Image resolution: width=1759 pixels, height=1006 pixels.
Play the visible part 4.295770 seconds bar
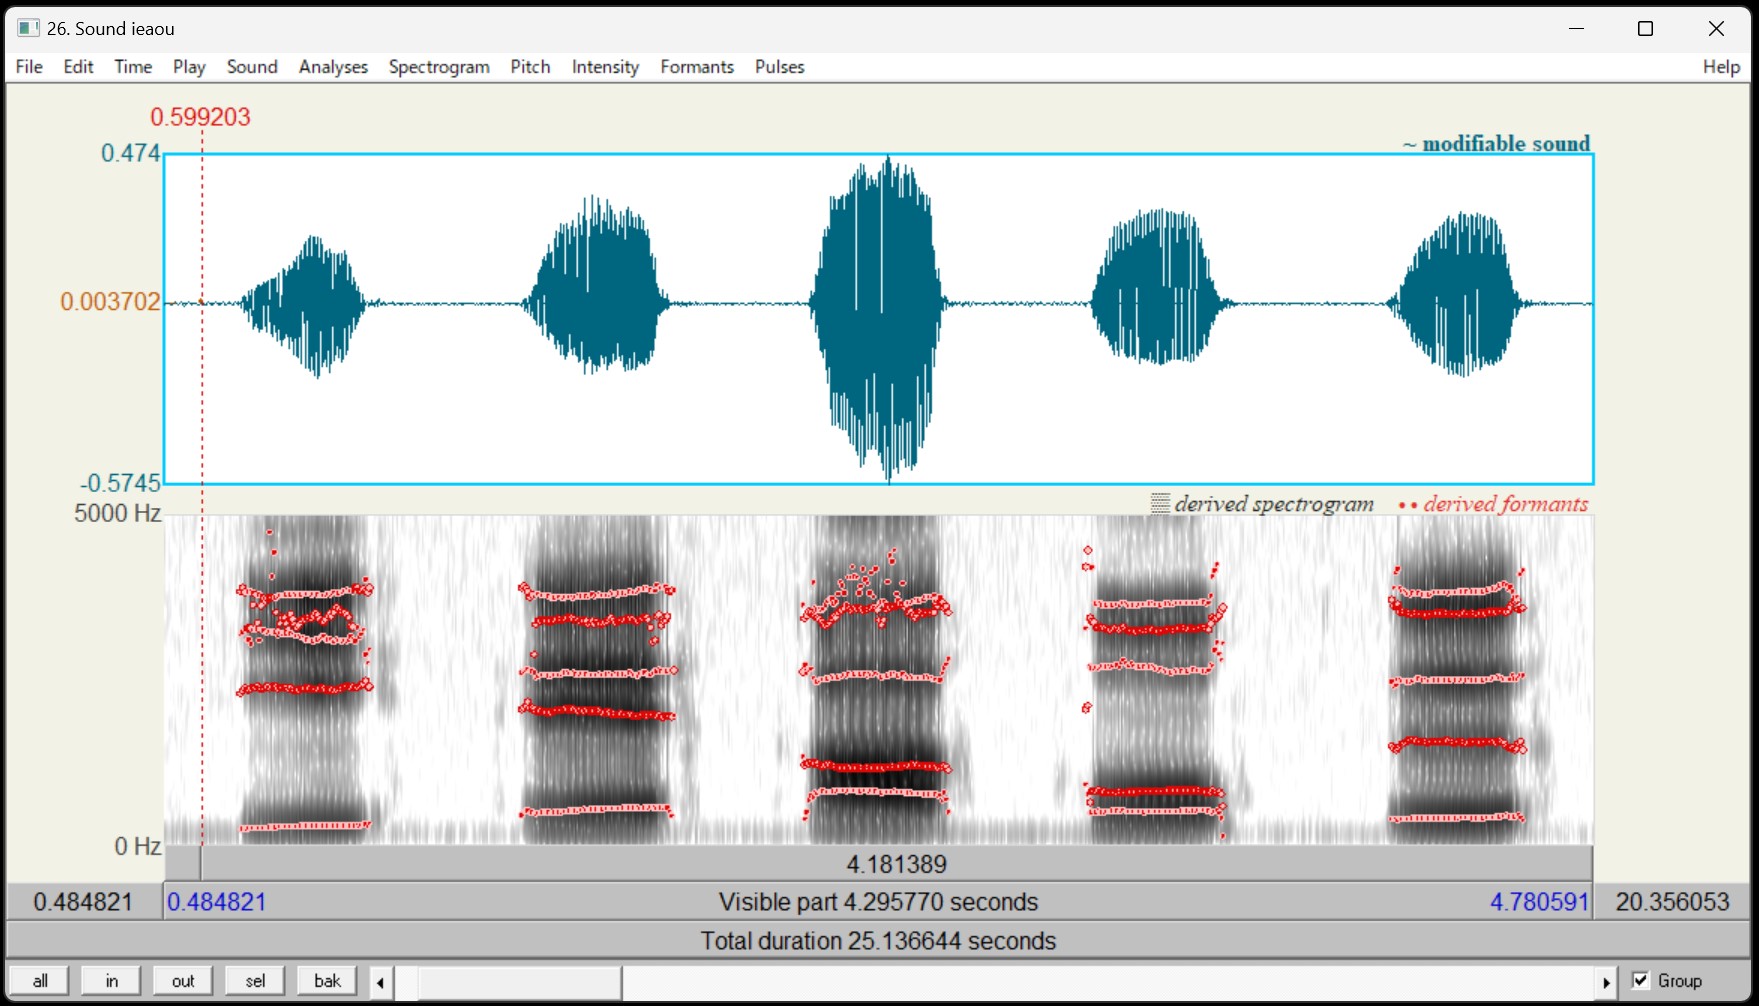click(x=878, y=902)
